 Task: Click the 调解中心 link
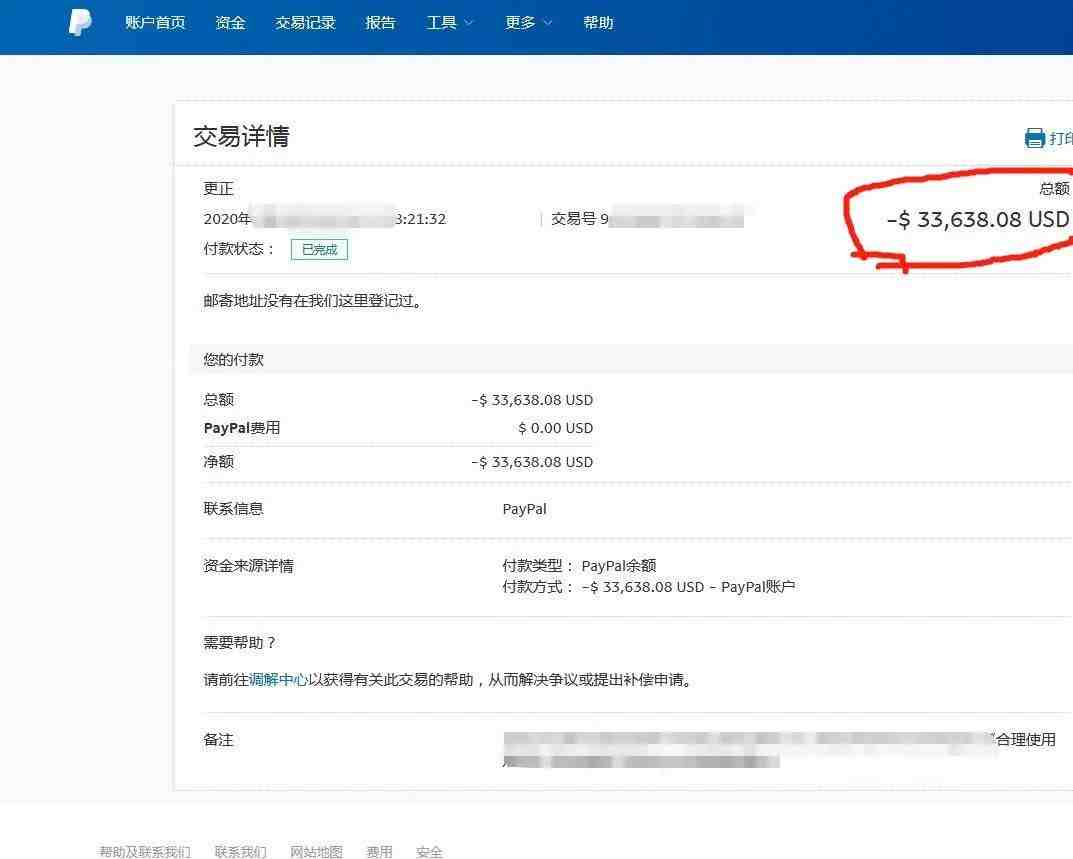278,680
